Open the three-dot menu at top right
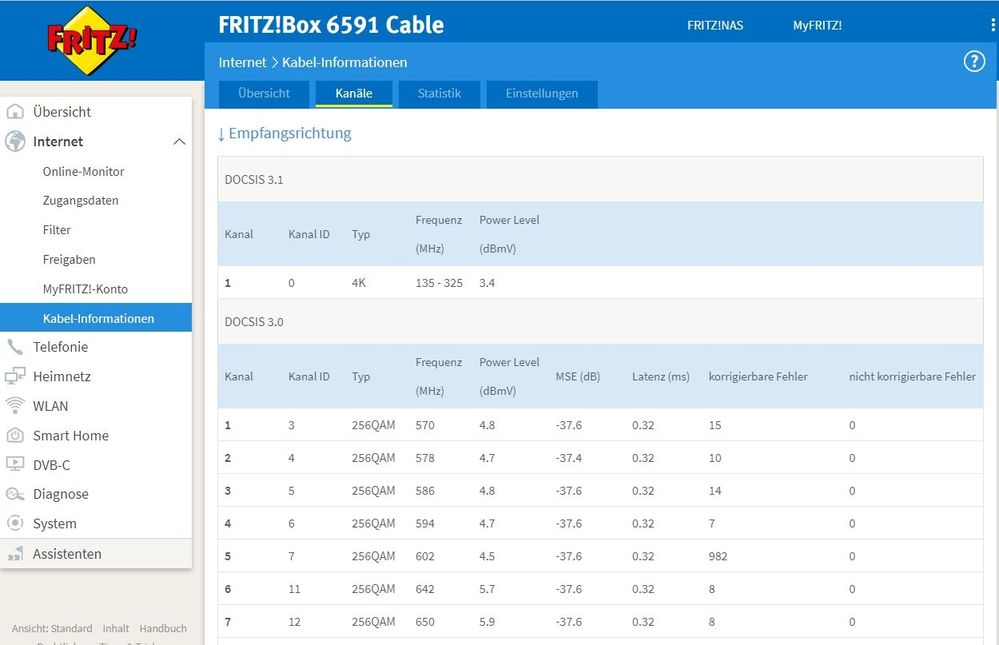This screenshot has width=999, height=645. pos(993,25)
